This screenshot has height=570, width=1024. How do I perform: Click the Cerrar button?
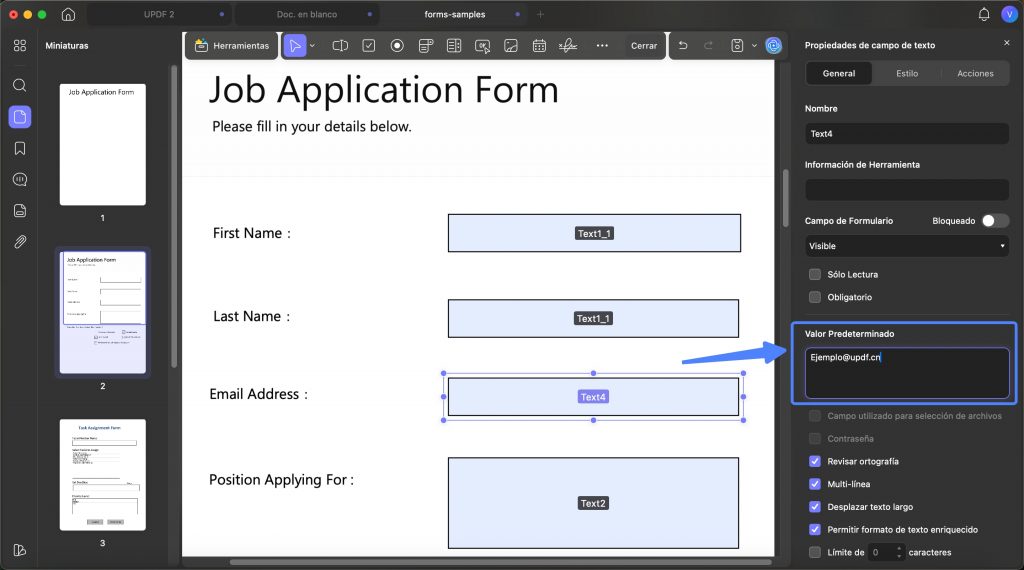point(644,46)
